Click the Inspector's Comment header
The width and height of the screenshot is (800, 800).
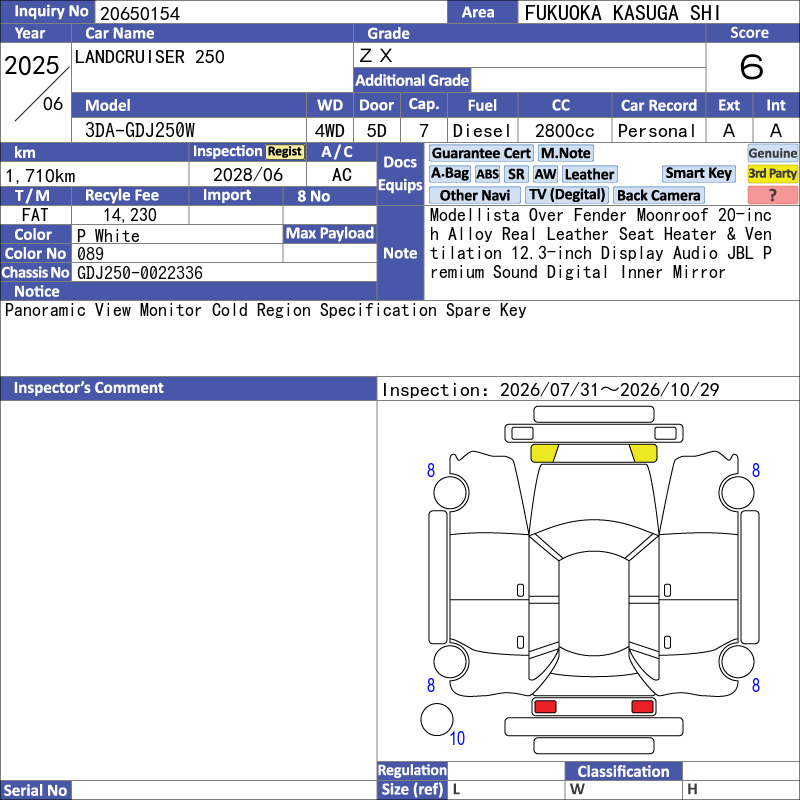tap(188, 388)
